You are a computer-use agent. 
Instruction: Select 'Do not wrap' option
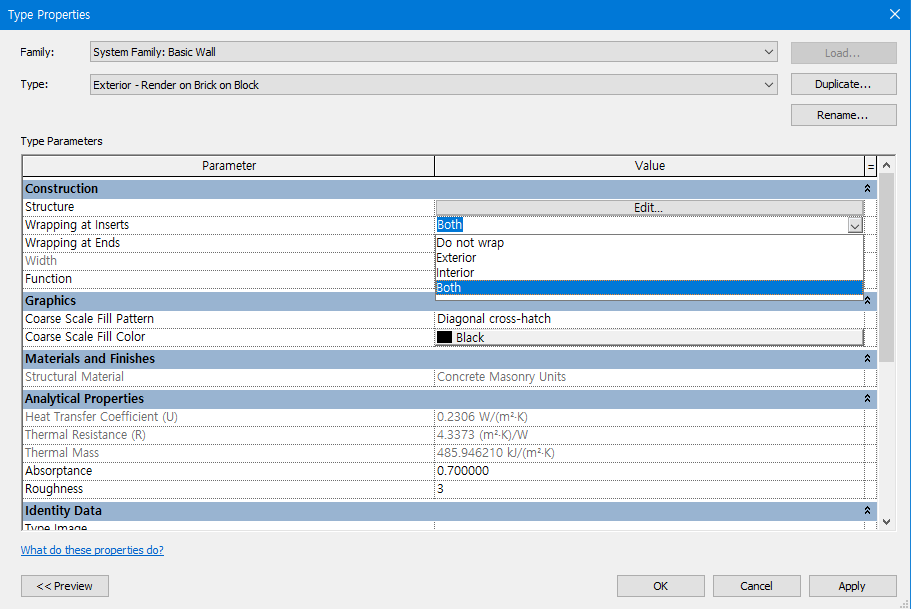[649, 243]
